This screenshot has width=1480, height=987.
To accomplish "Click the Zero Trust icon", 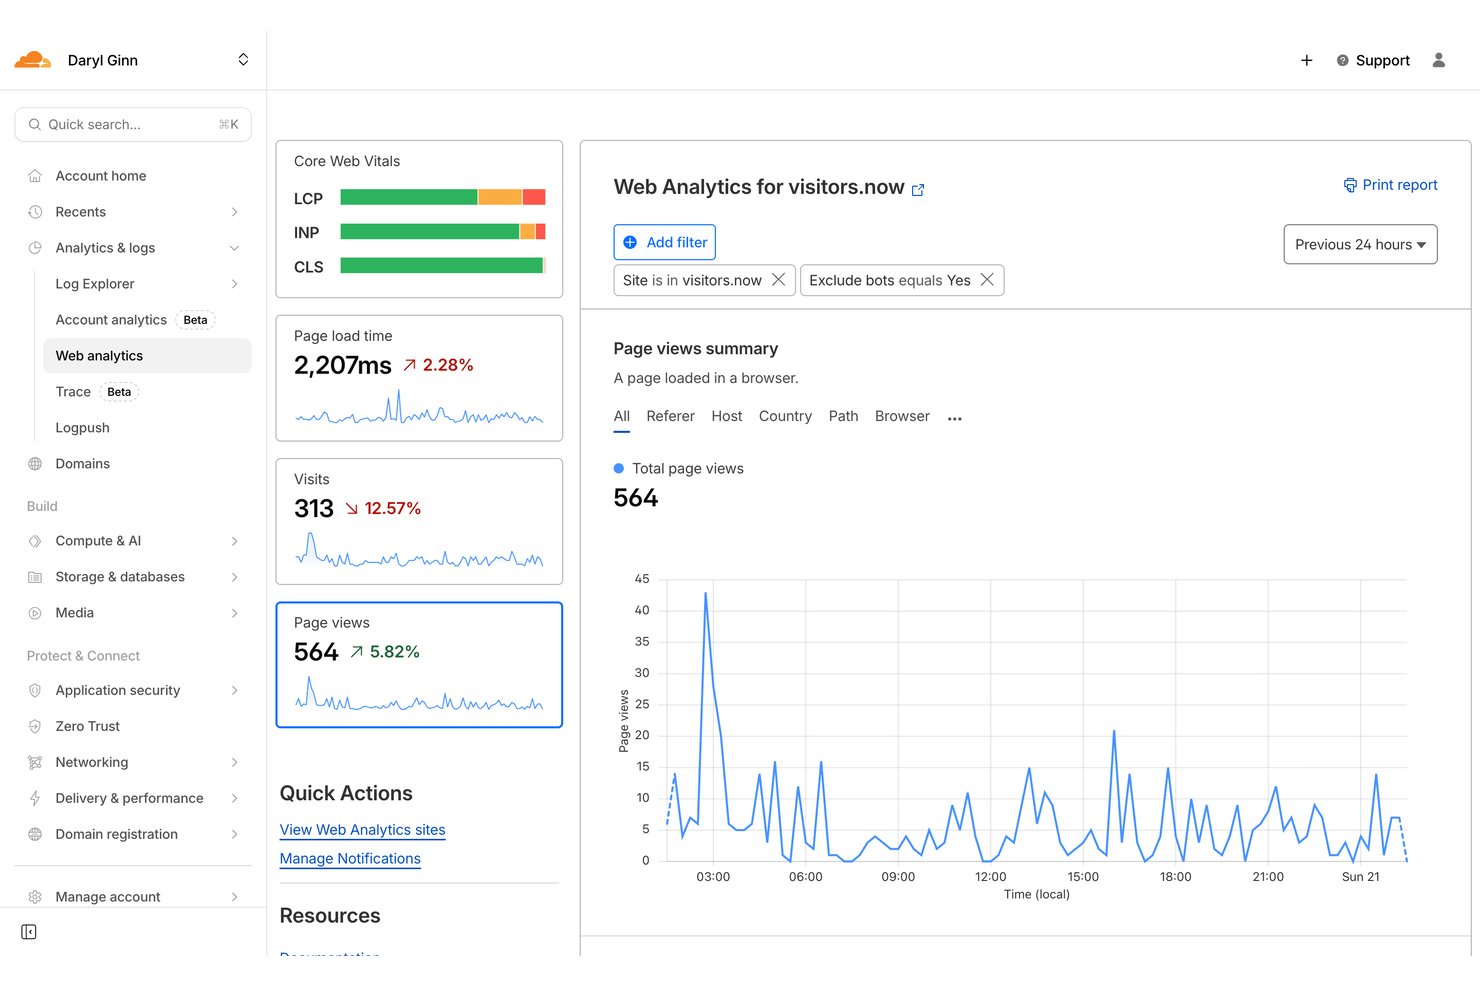I will 35,726.
